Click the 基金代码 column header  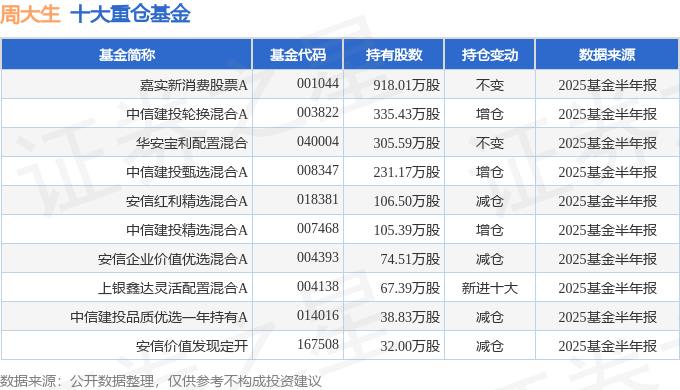pos(298,55)
